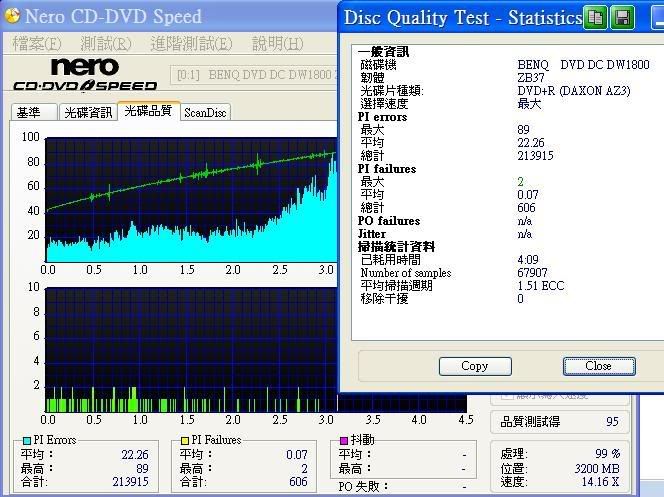Image resolution: width=664 pixels, height=497 pixels.
Task: Click the cyan PI Errors legend swatch
Action: (27, 441)
